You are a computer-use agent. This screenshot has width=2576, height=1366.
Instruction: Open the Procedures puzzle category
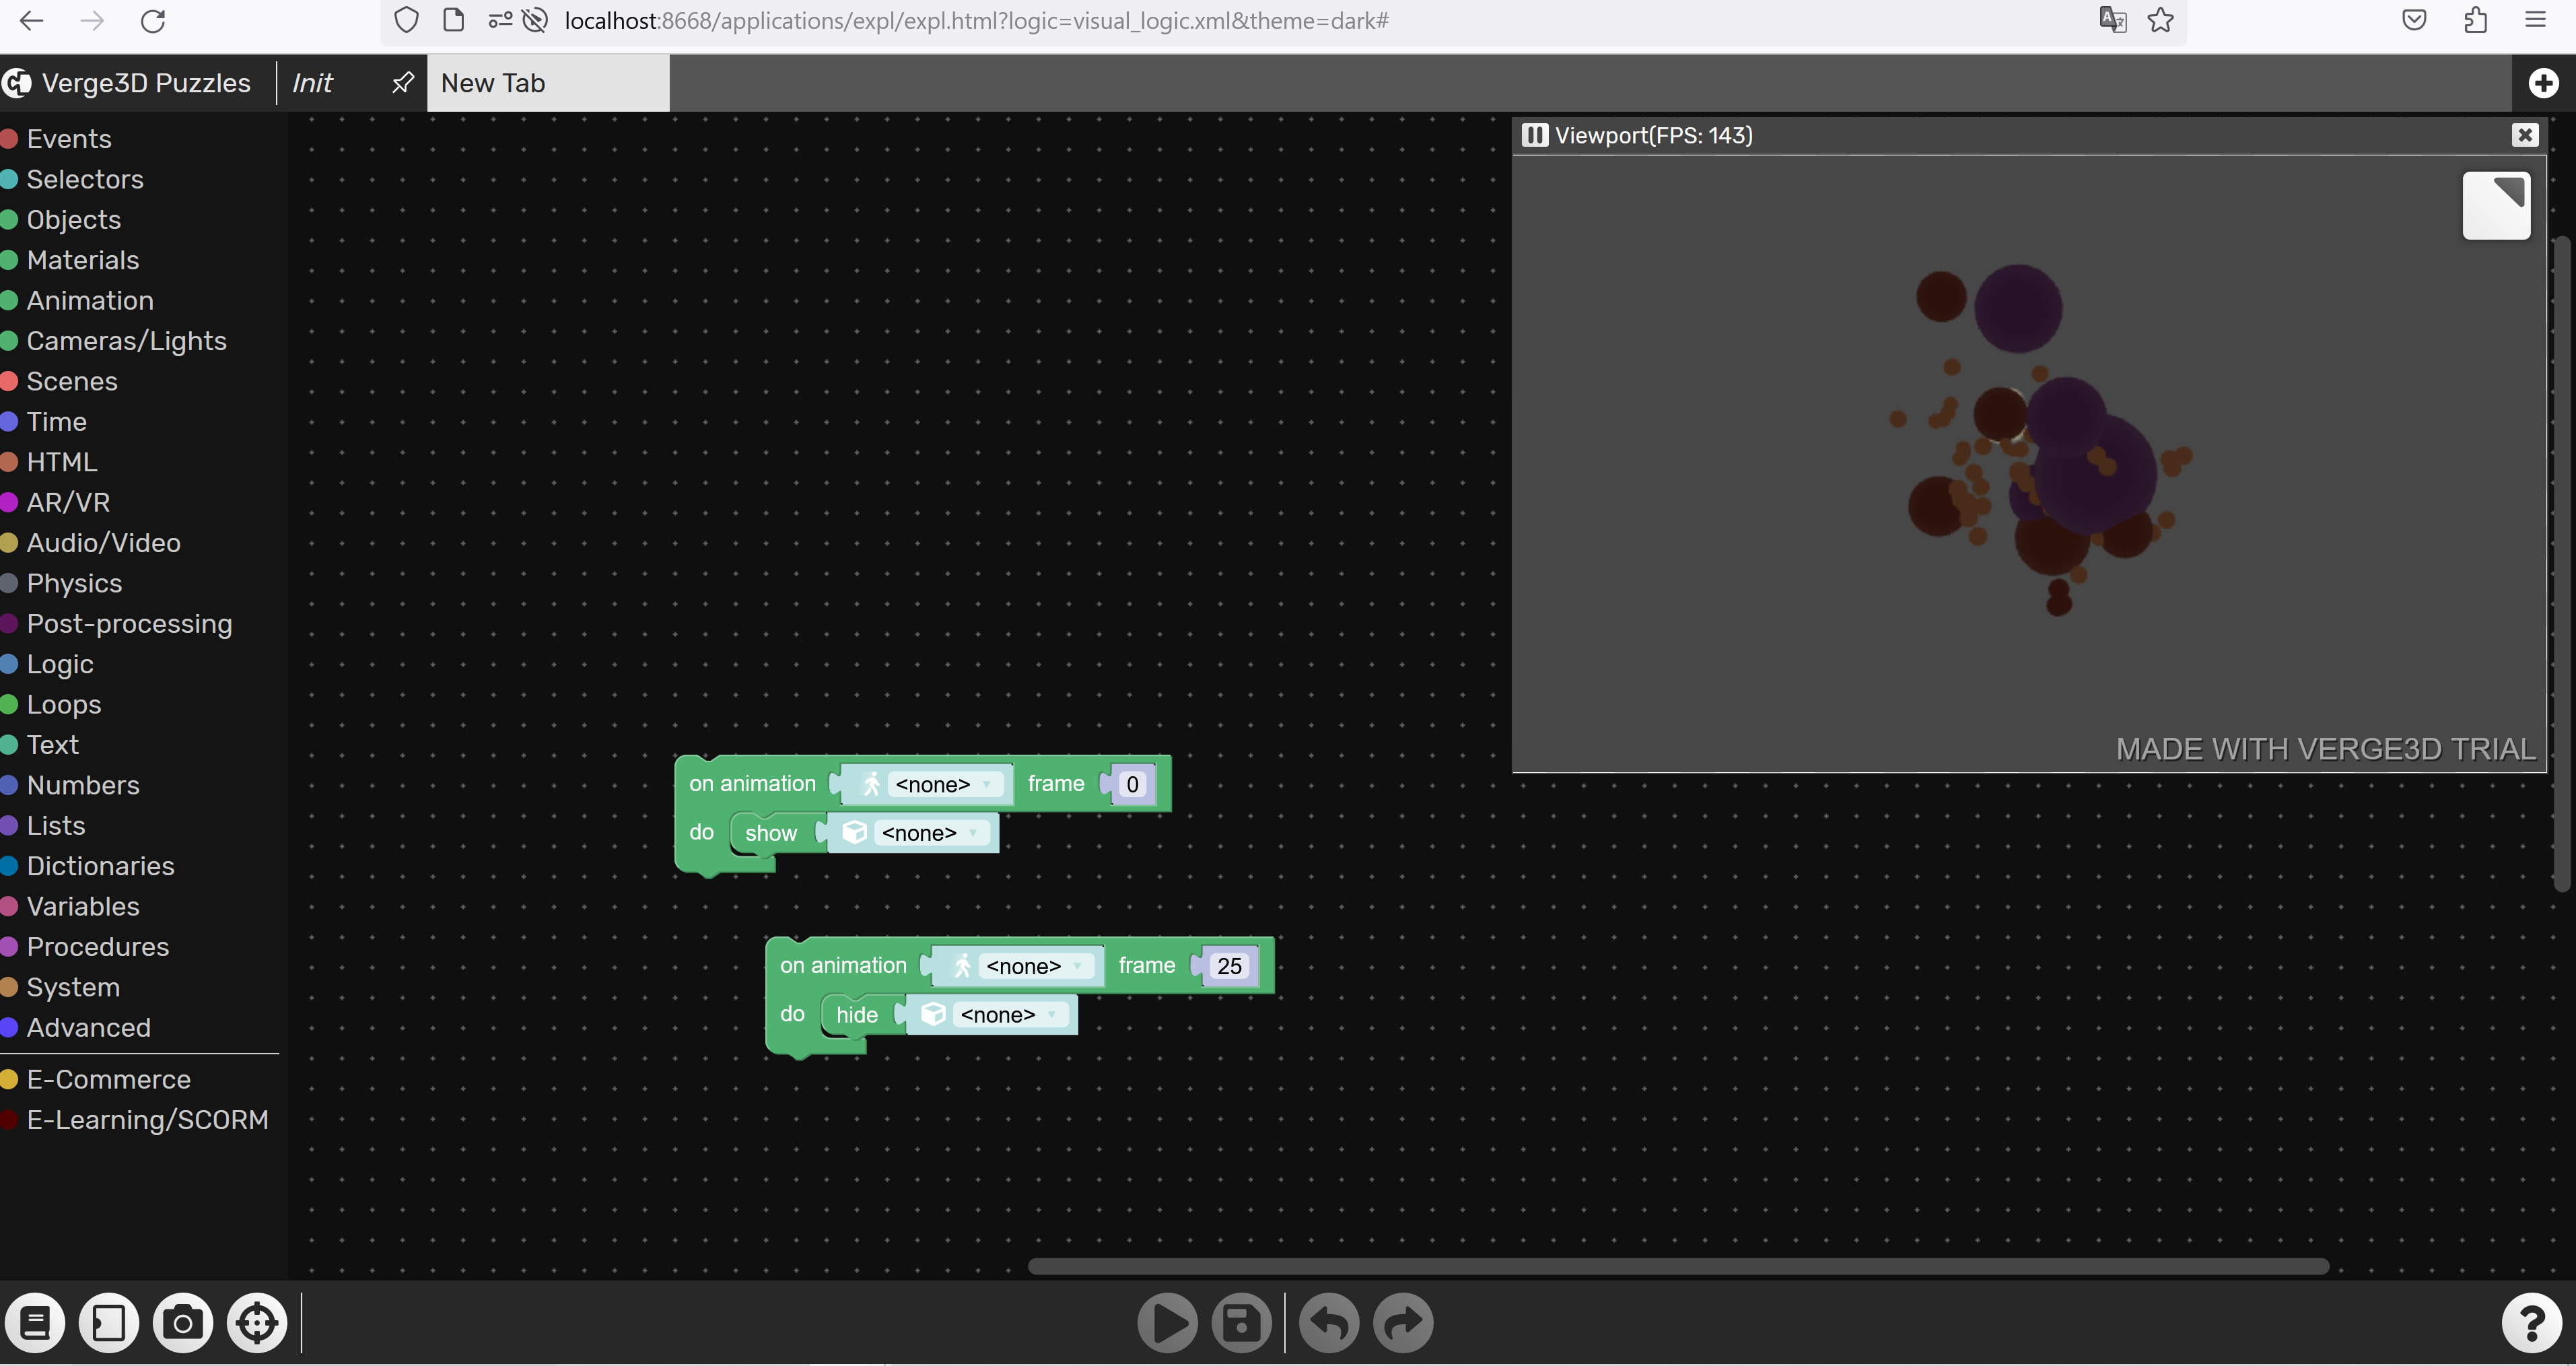point(98,947)
